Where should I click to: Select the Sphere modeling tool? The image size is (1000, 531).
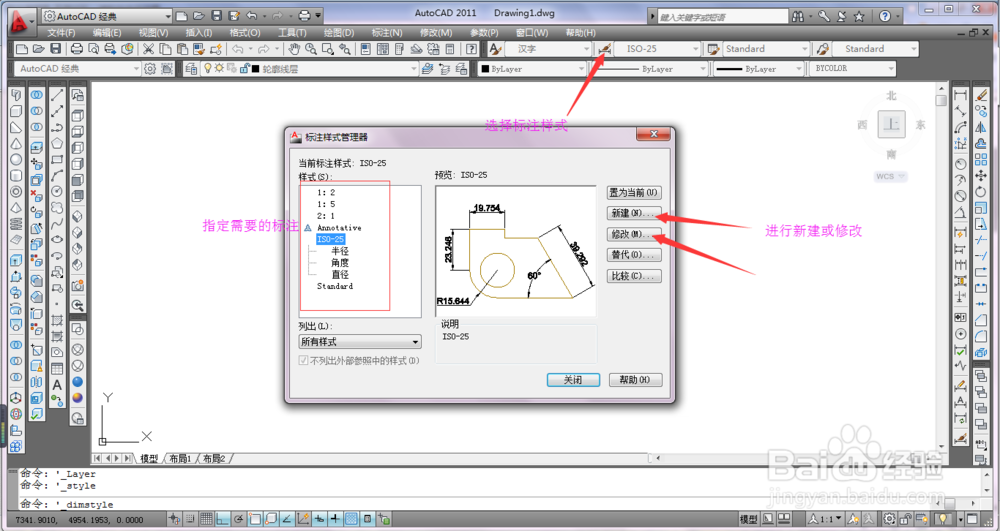click(16, 159)
